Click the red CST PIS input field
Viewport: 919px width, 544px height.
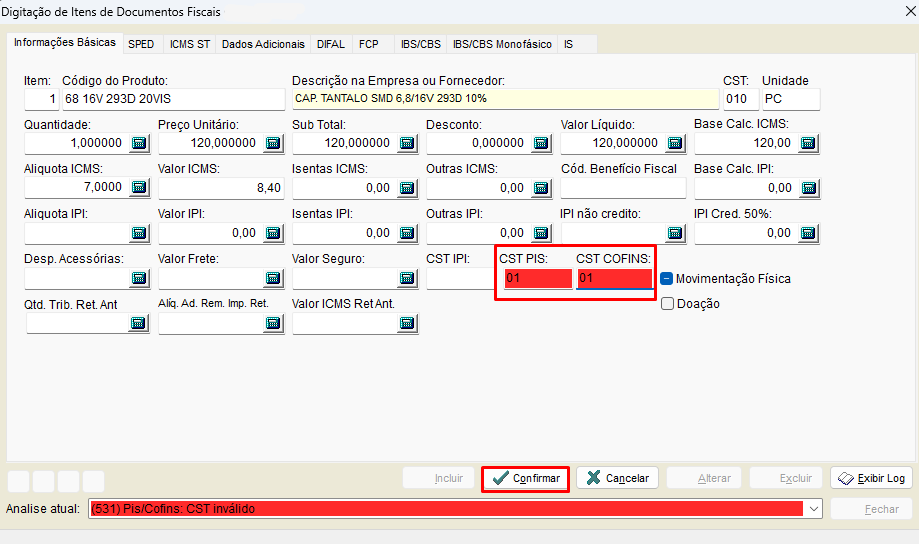[x=537, y=279]
